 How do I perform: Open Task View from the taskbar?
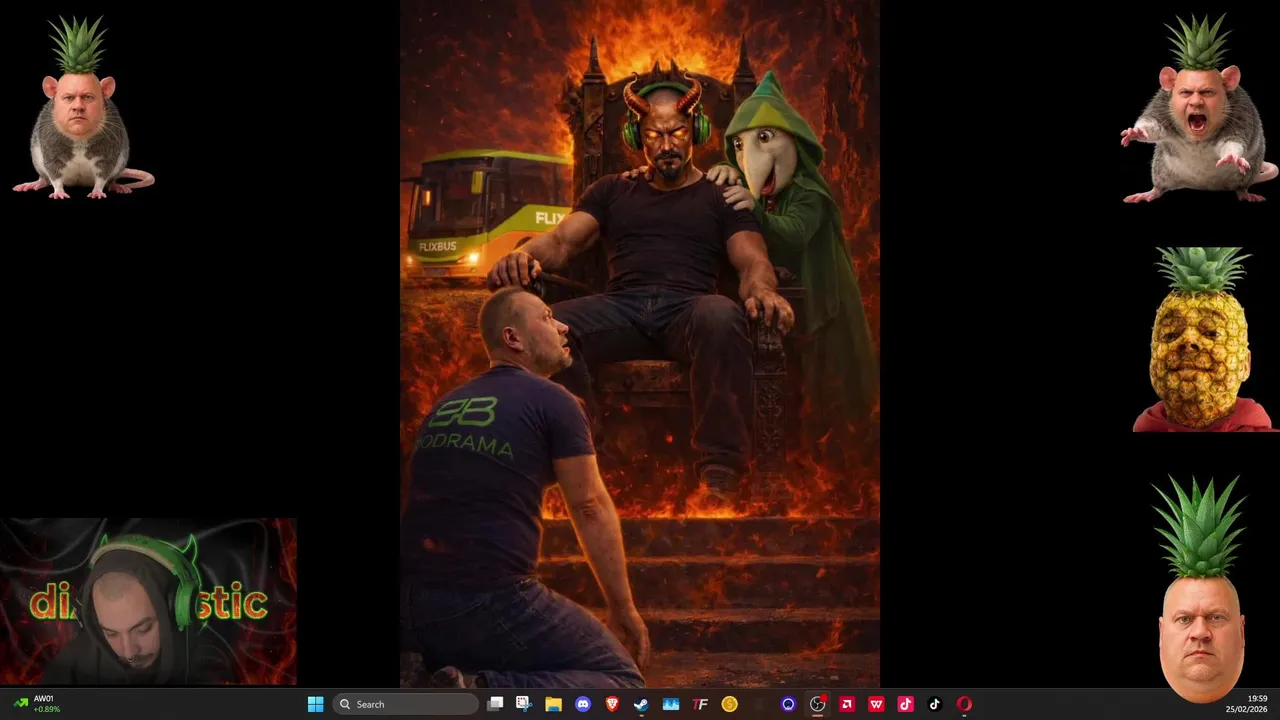point(495,704)
